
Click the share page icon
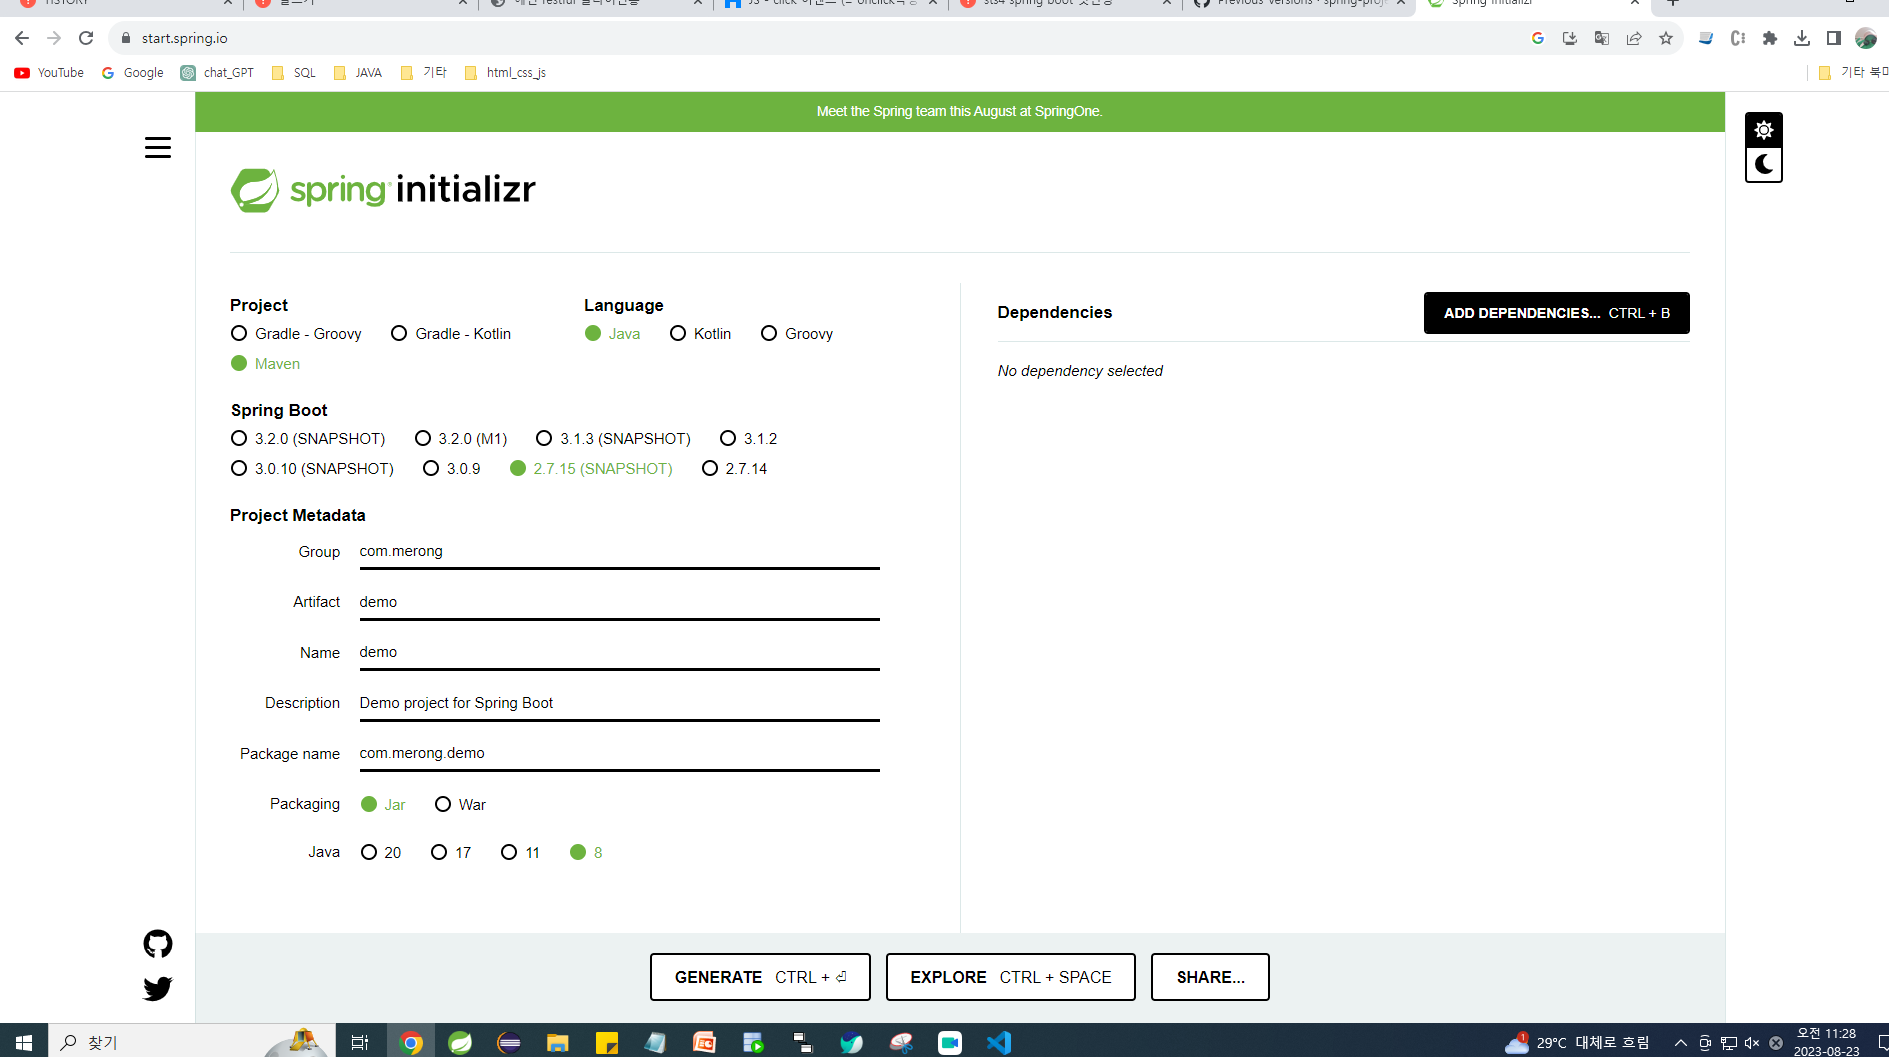(1634, 38)
